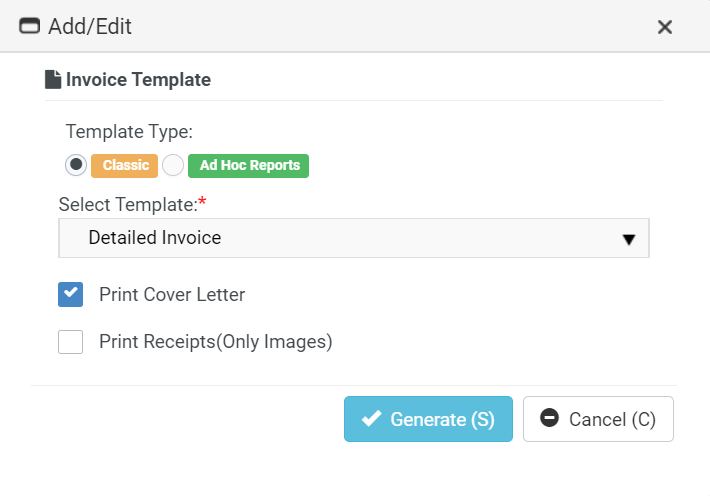Uncheck the Print Cover Letter checkbox
The height and width of the screenshot is (496, 710).
click(x=71, y=294)
